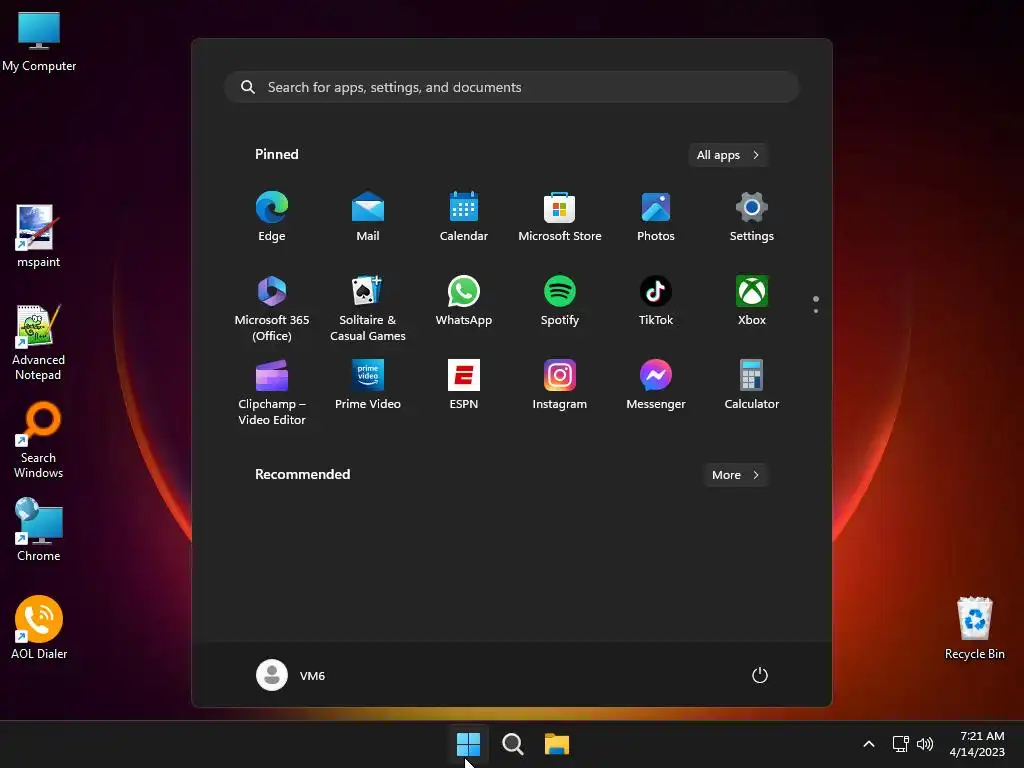Screen dimensions: 1024x768
Task: Select the Recycle Bin desktop icon
Action: click(974, 628)
